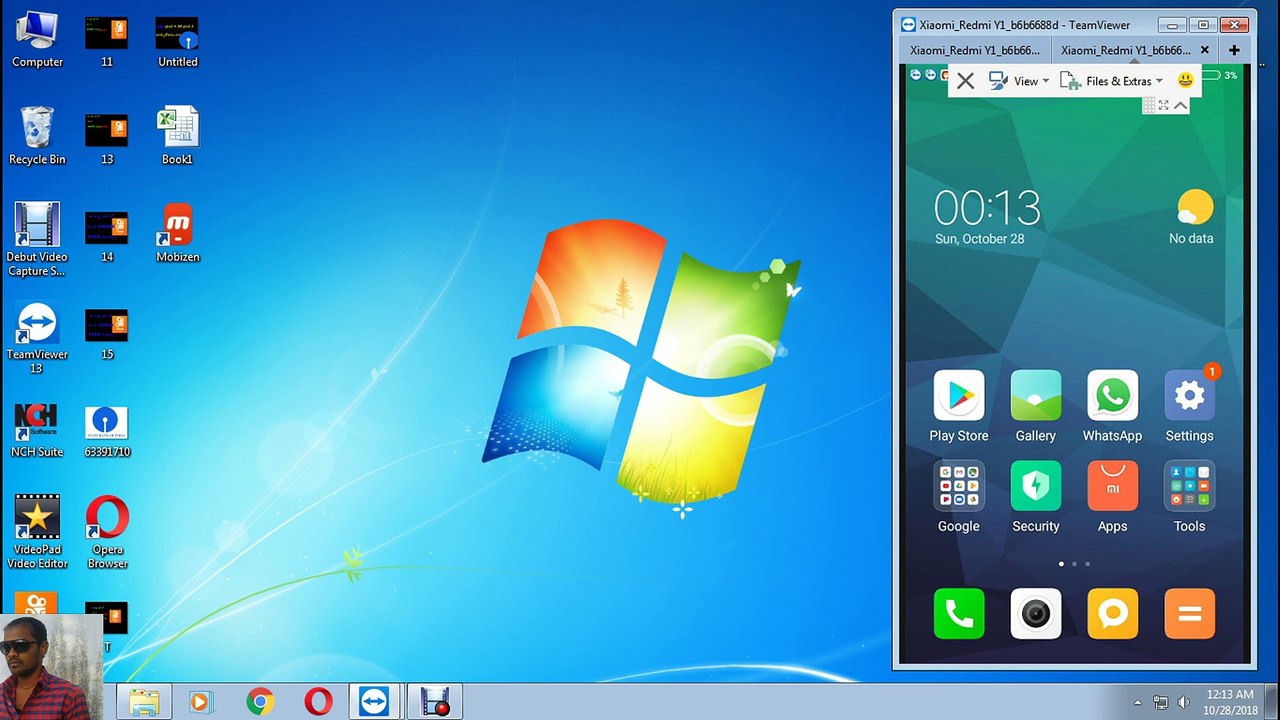
Task: Select the 63391710 desktop icon
Action: tap(107, 430)
